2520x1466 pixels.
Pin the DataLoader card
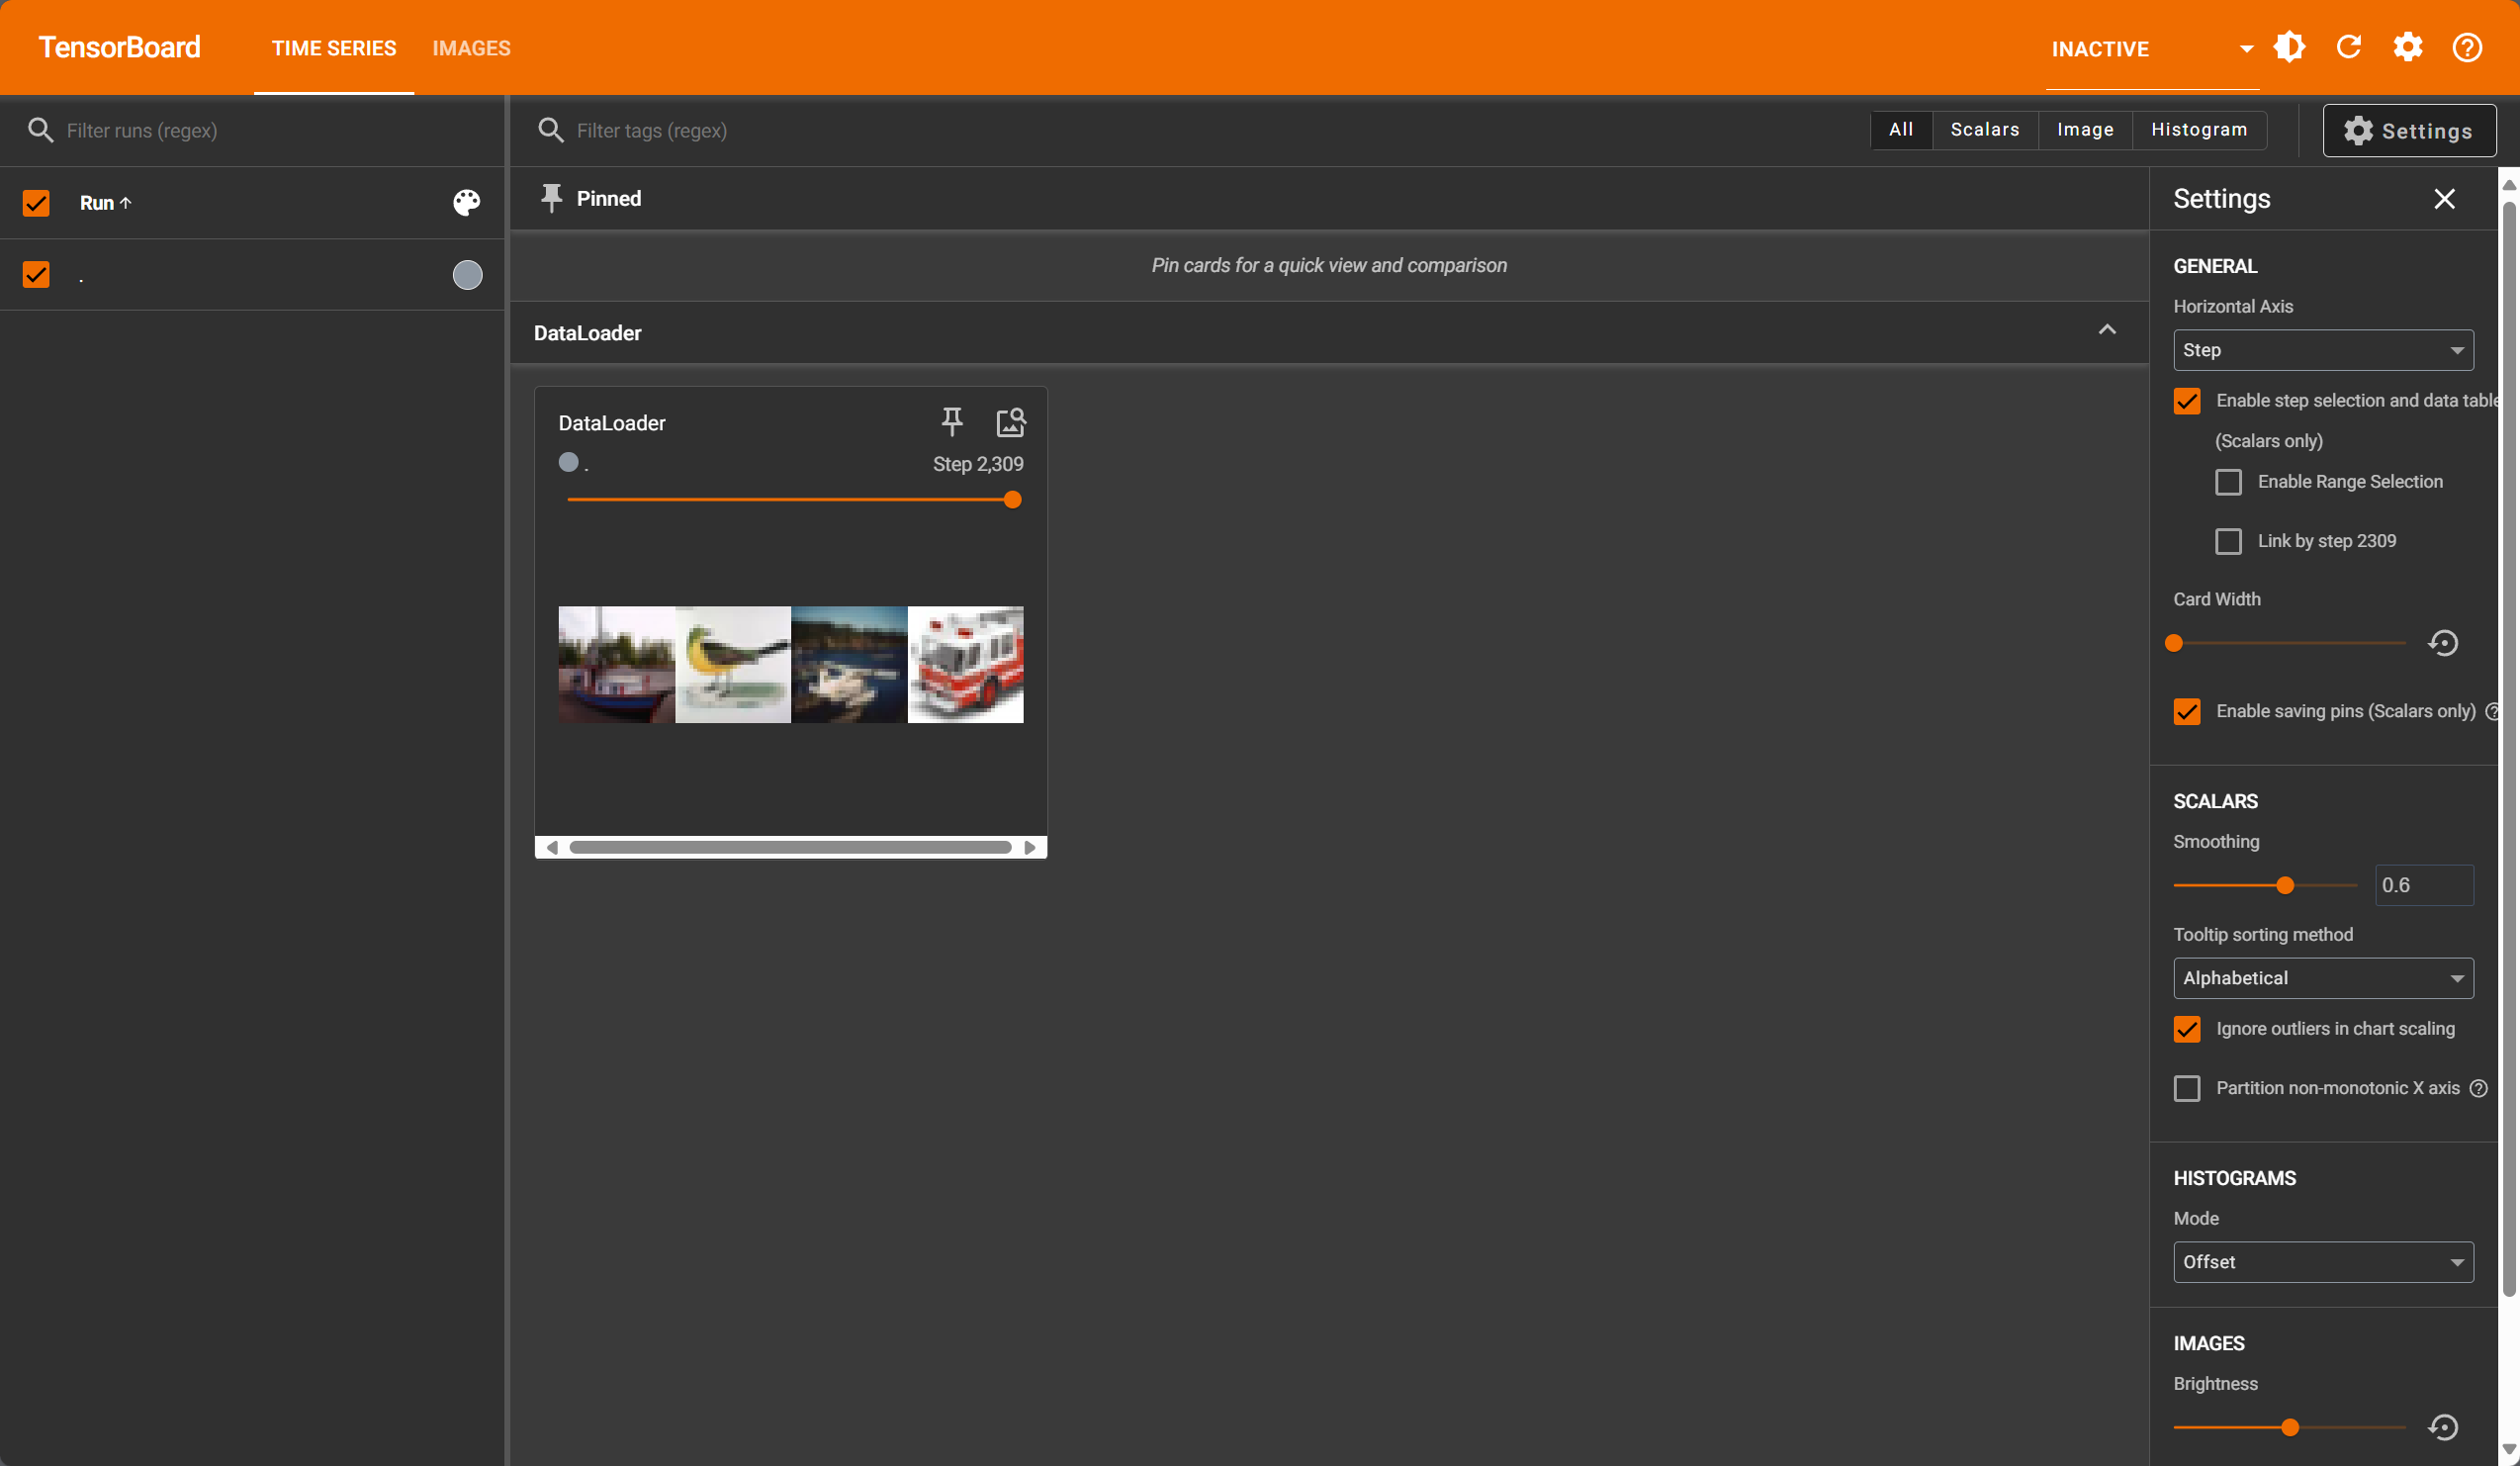[951, 422]
